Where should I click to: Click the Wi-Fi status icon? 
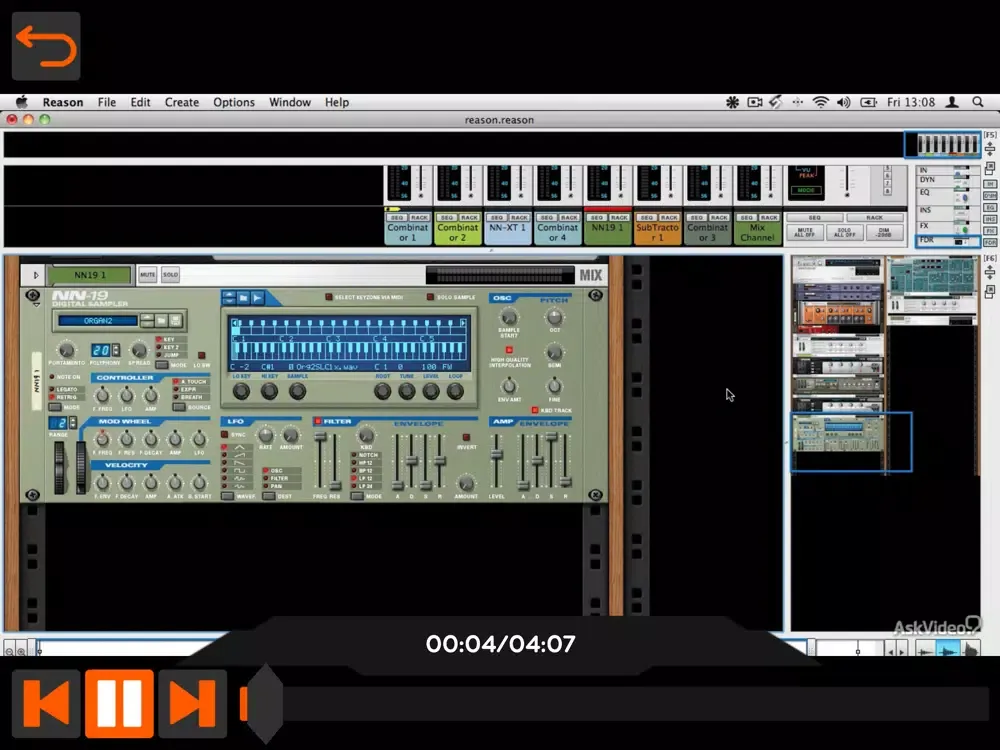[x=821, y=102]
